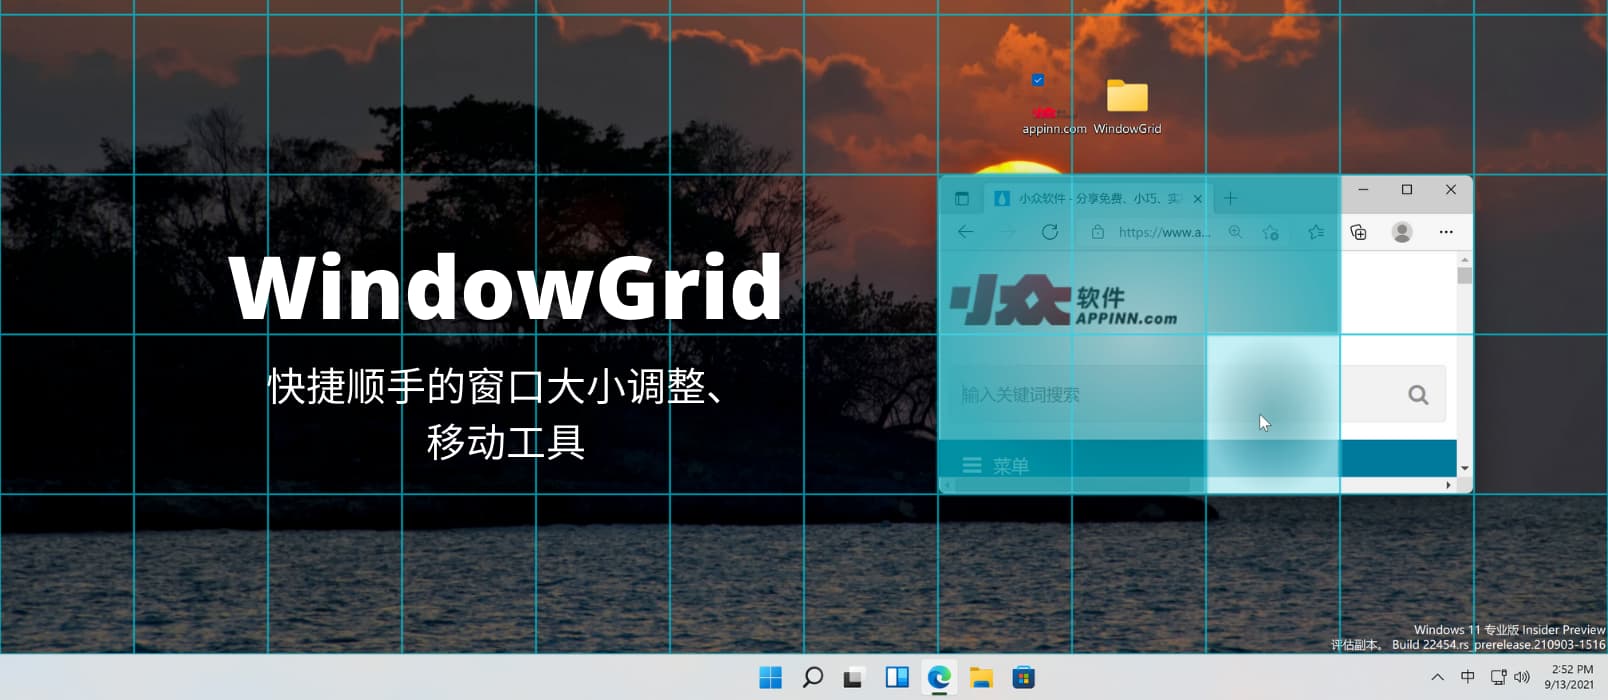Viewport: 1608px width, 700px height.
Task: Maximize the Edge window
Action: 1407,190
